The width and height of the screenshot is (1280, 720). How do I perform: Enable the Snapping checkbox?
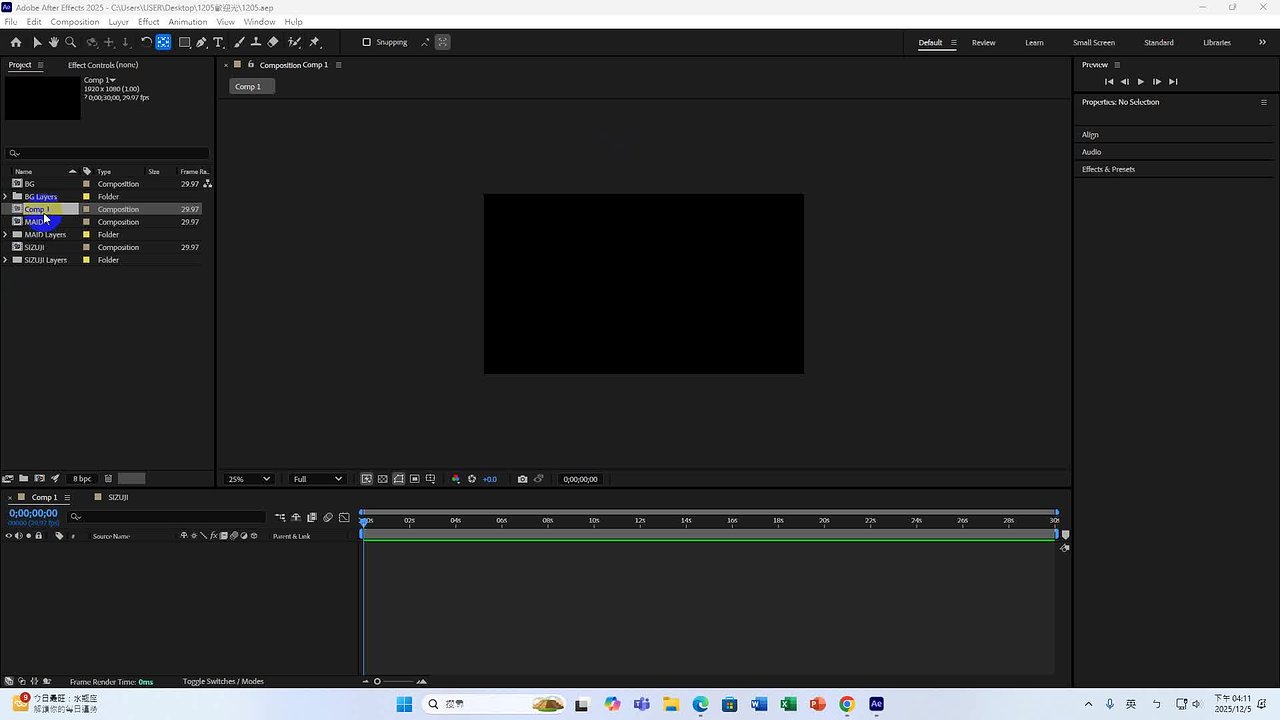point(366,42)
